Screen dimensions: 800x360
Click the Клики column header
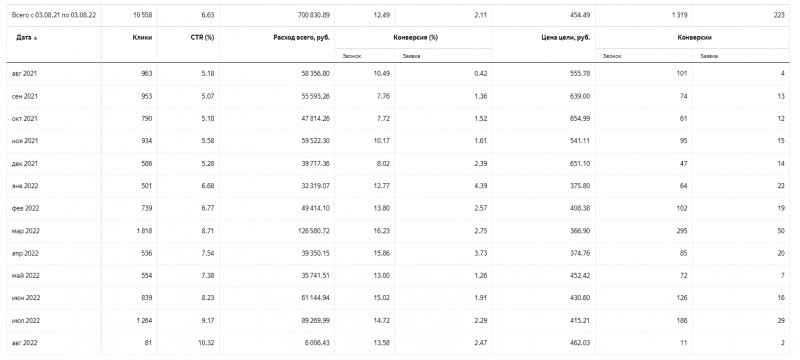click(142, 38)
